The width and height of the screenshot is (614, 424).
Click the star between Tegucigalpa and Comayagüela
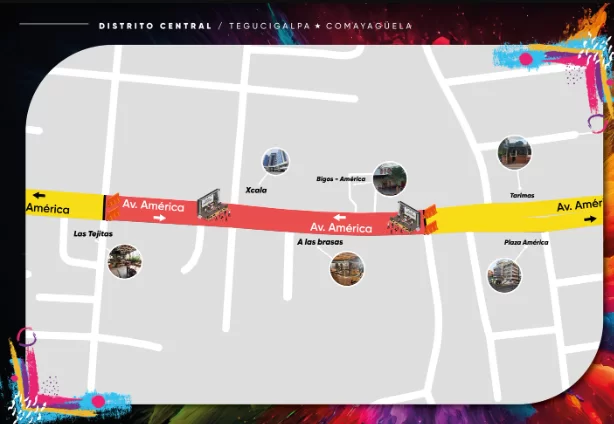[318, 26]
